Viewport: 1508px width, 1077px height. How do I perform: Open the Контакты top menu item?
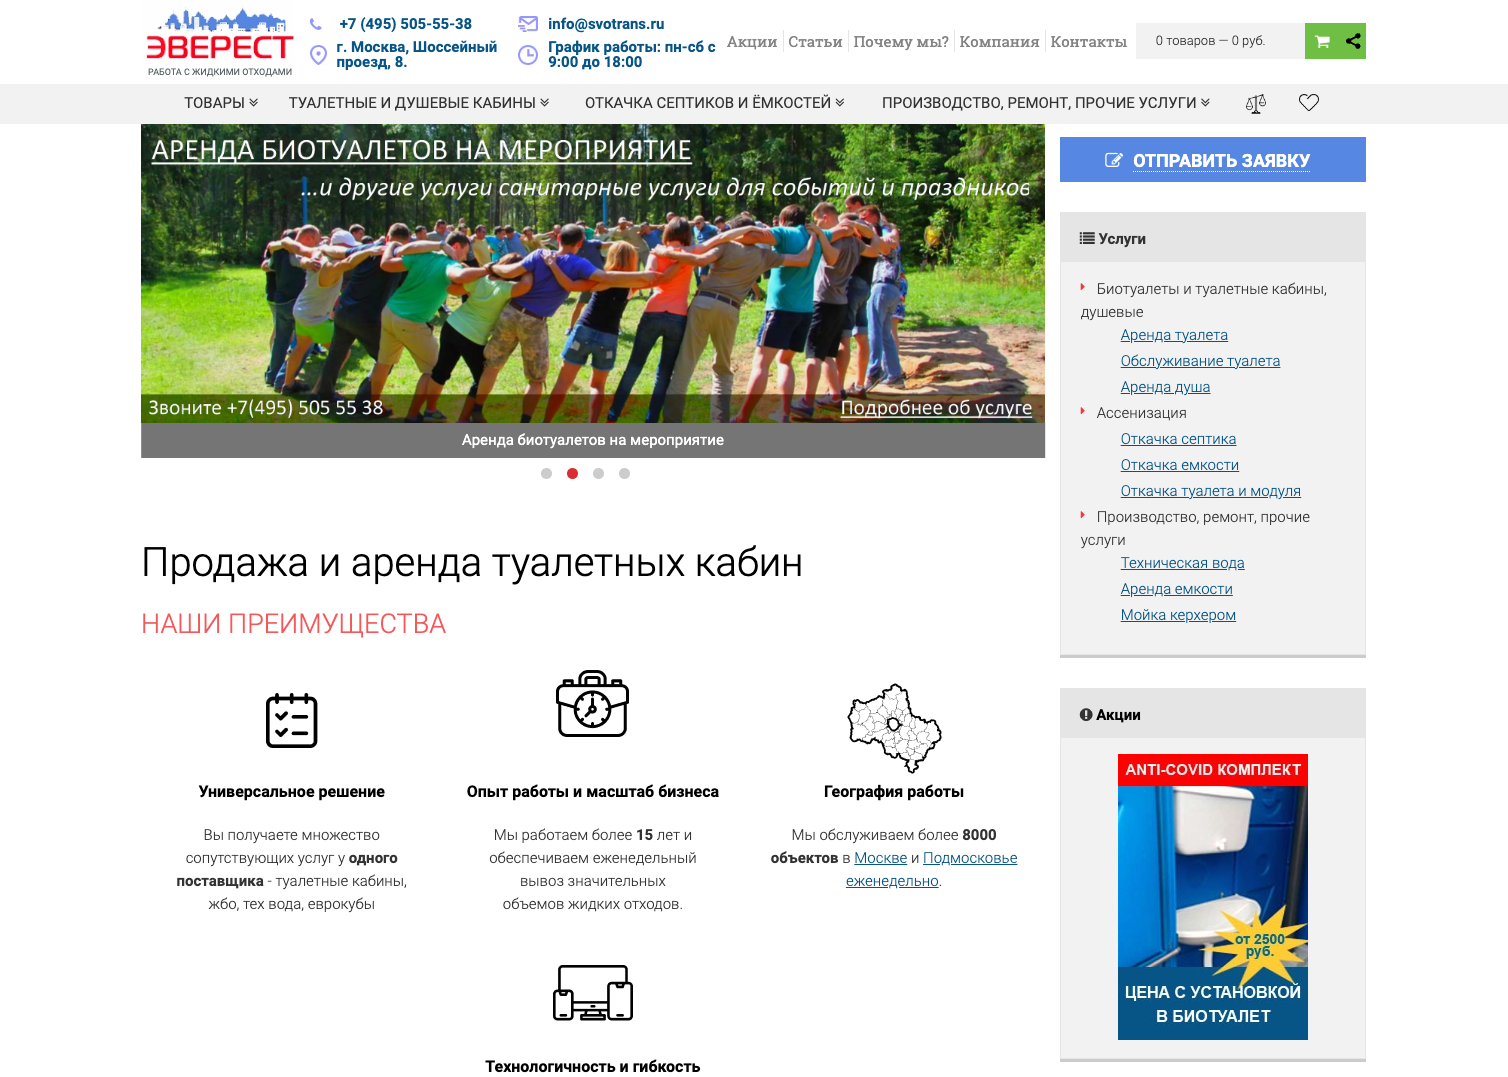(1088, 42)
